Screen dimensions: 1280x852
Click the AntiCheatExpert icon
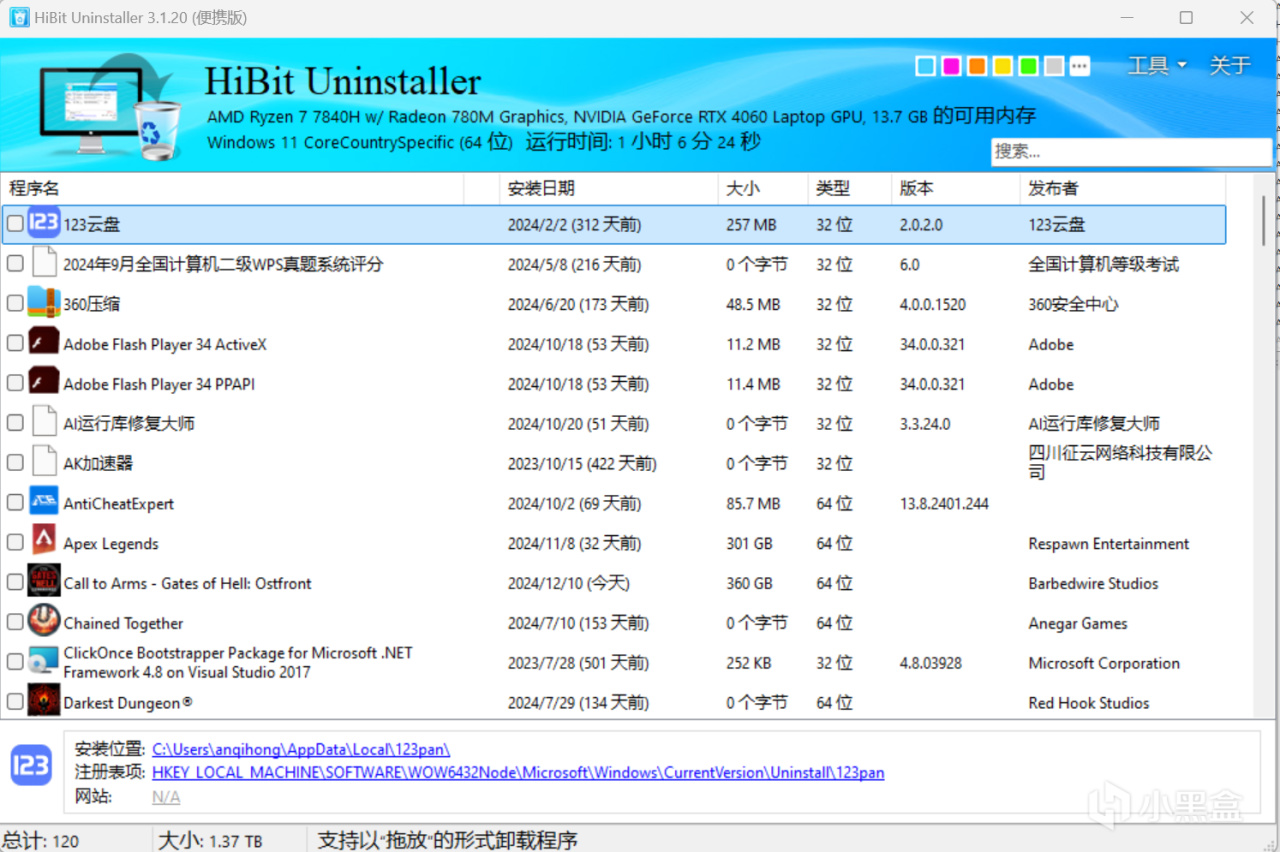pos(44,502)
